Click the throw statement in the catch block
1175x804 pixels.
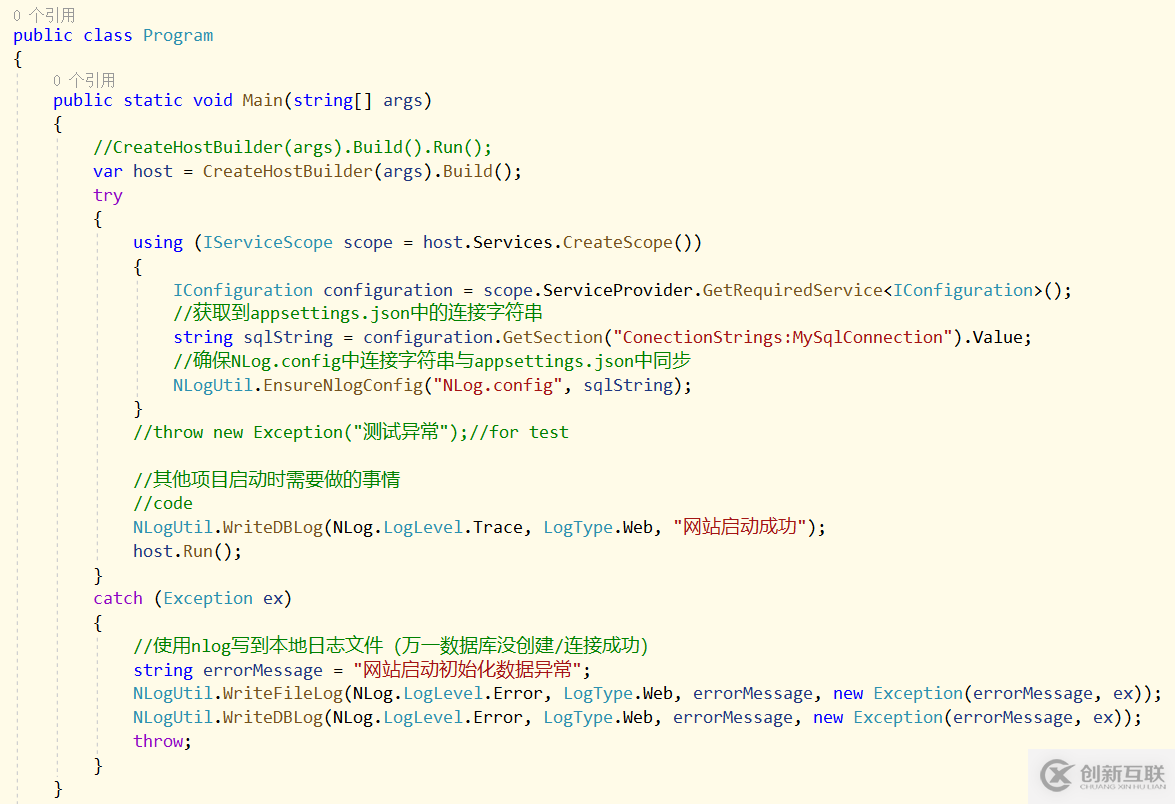pyautogui.click(x=158, y=740)
